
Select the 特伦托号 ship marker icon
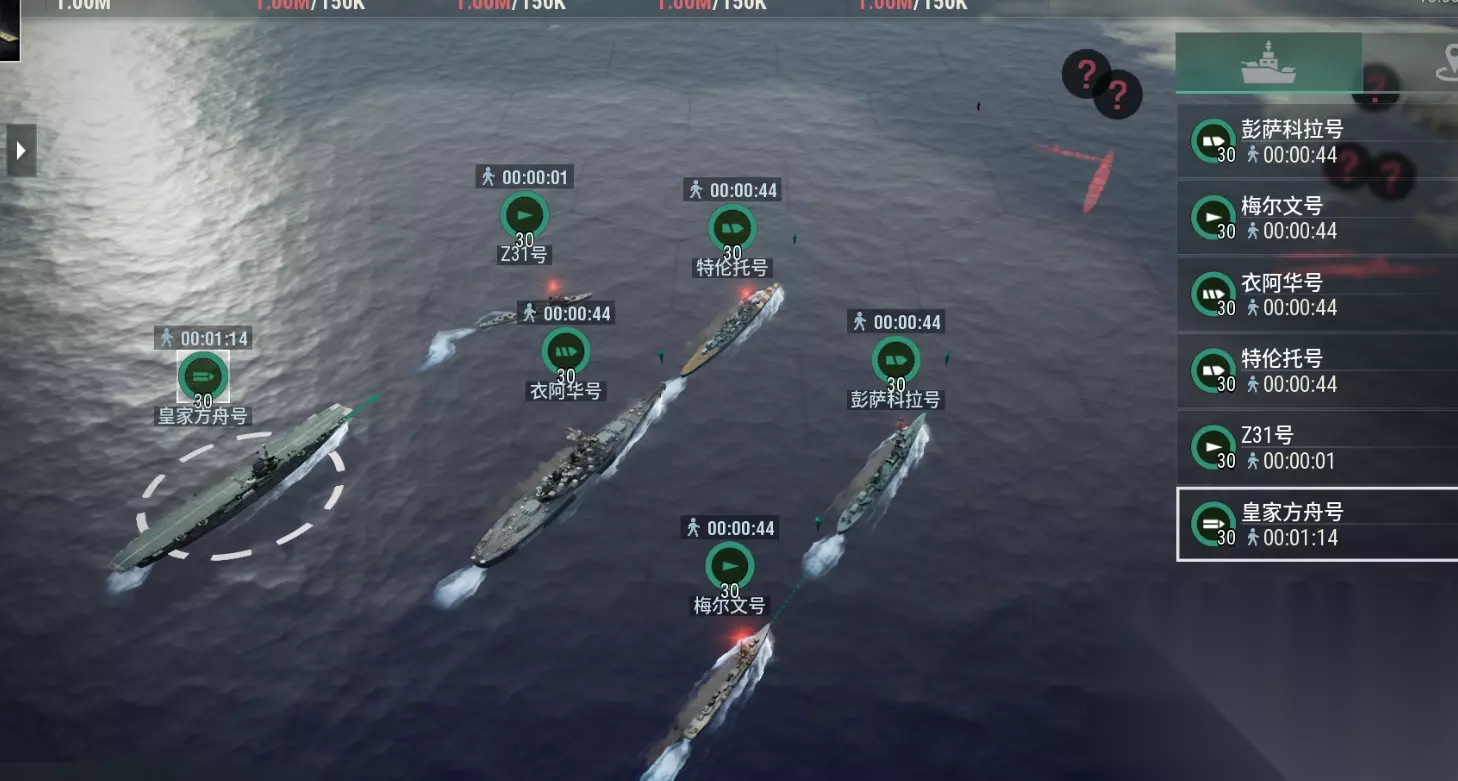click(x=732, y=228)
